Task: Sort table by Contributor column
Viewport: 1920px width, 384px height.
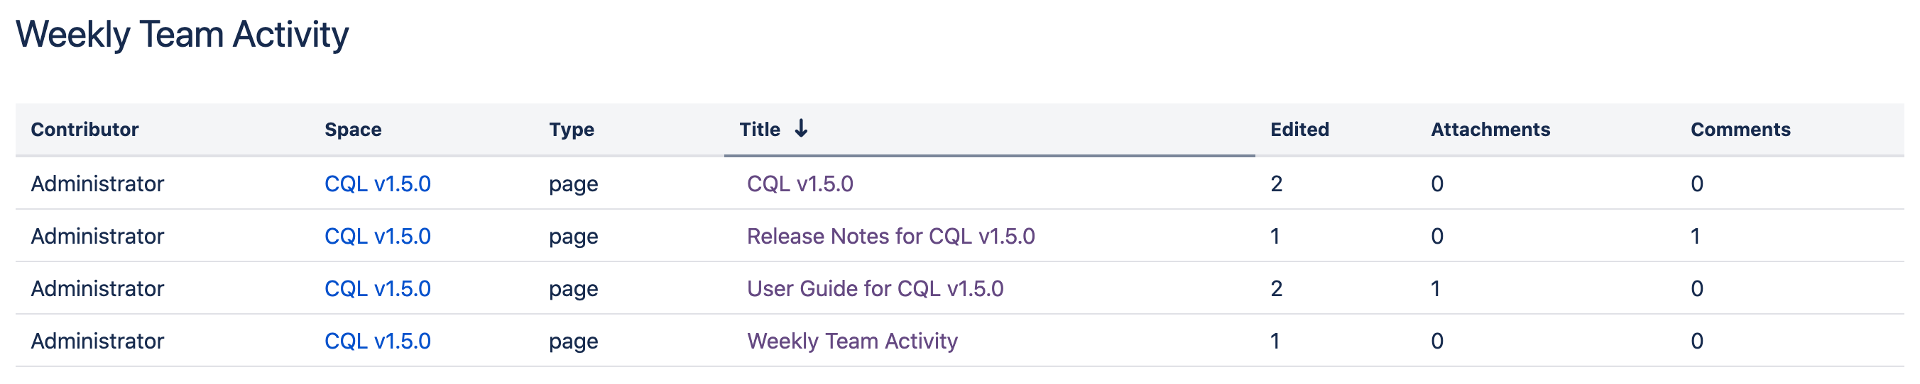Action: (85, 129)
